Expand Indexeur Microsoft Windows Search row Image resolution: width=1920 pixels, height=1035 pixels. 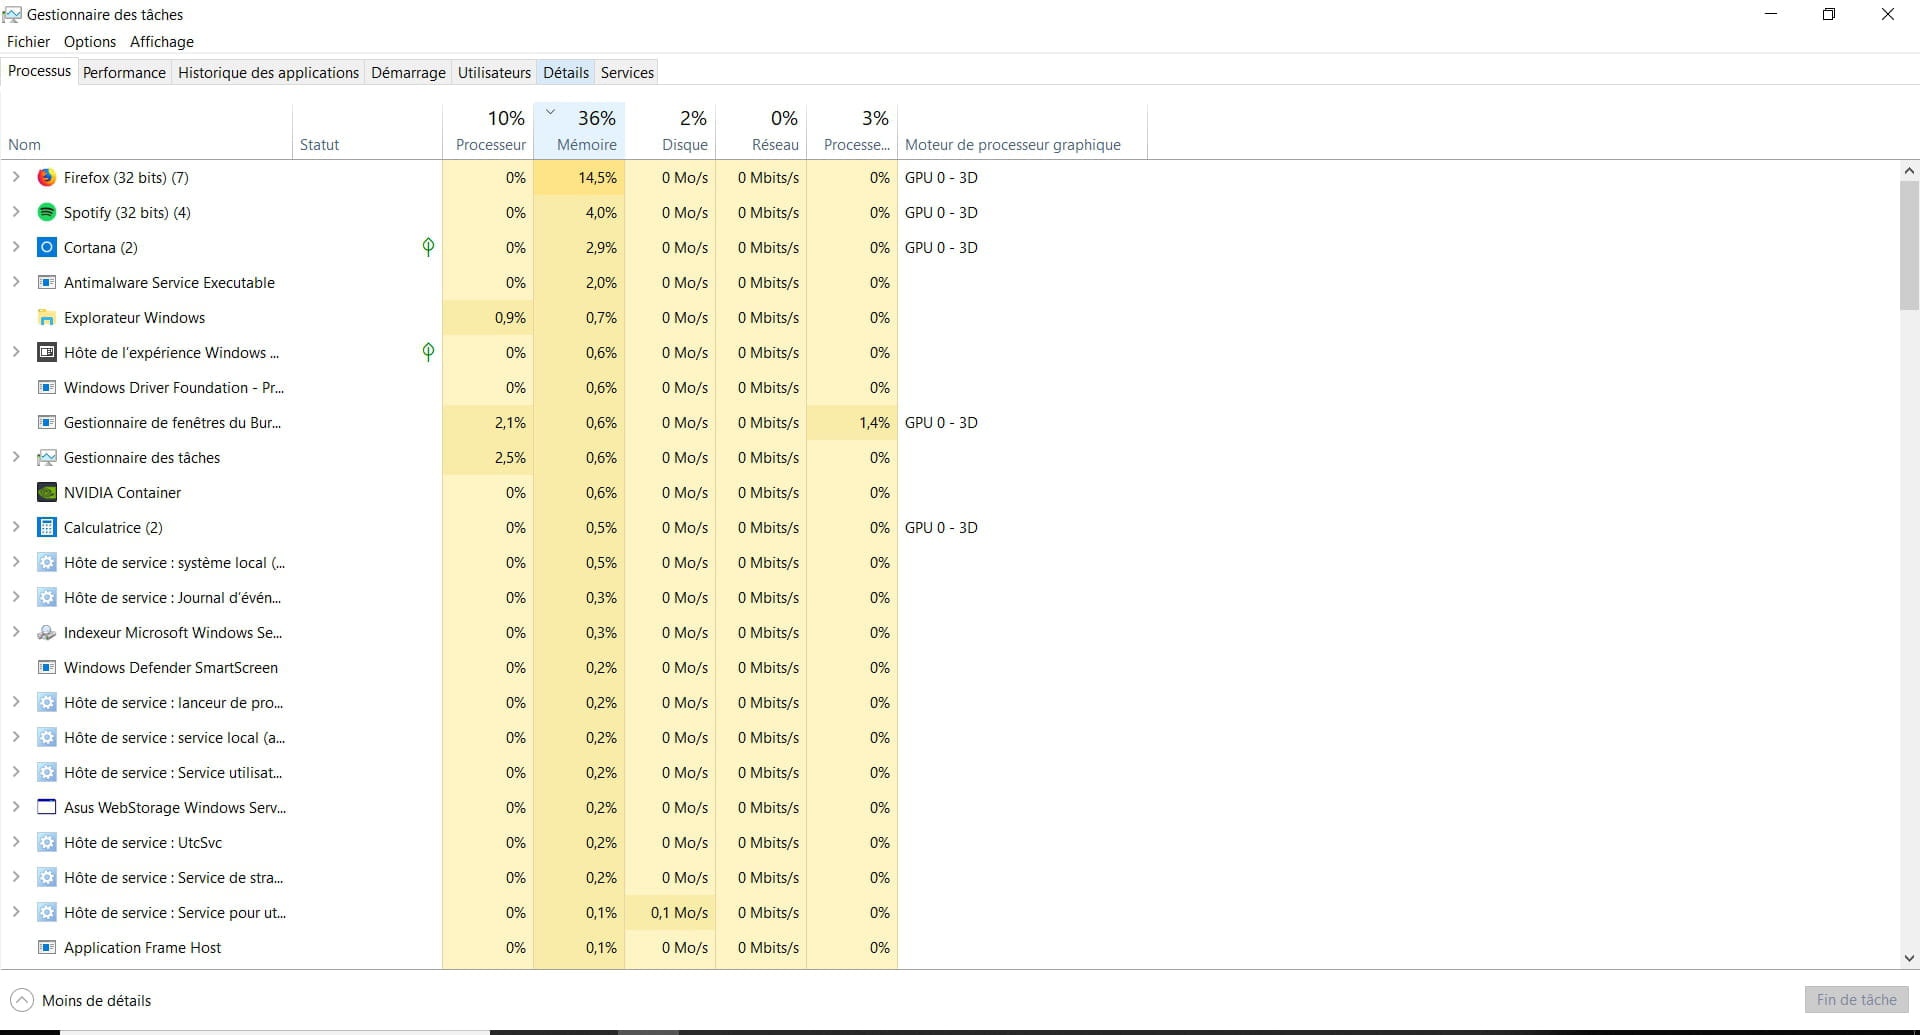pos(16,632)
